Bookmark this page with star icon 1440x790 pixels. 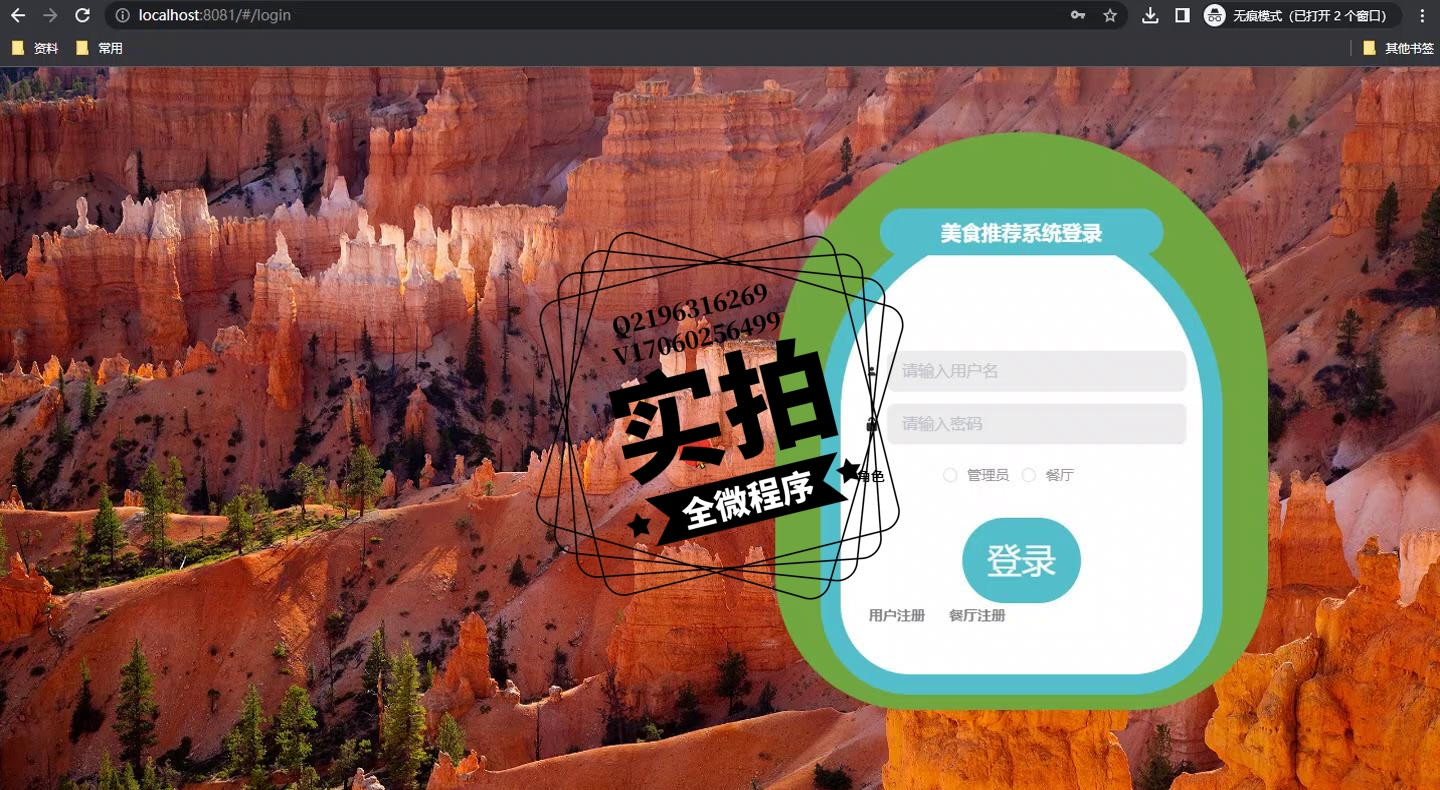1109,16
